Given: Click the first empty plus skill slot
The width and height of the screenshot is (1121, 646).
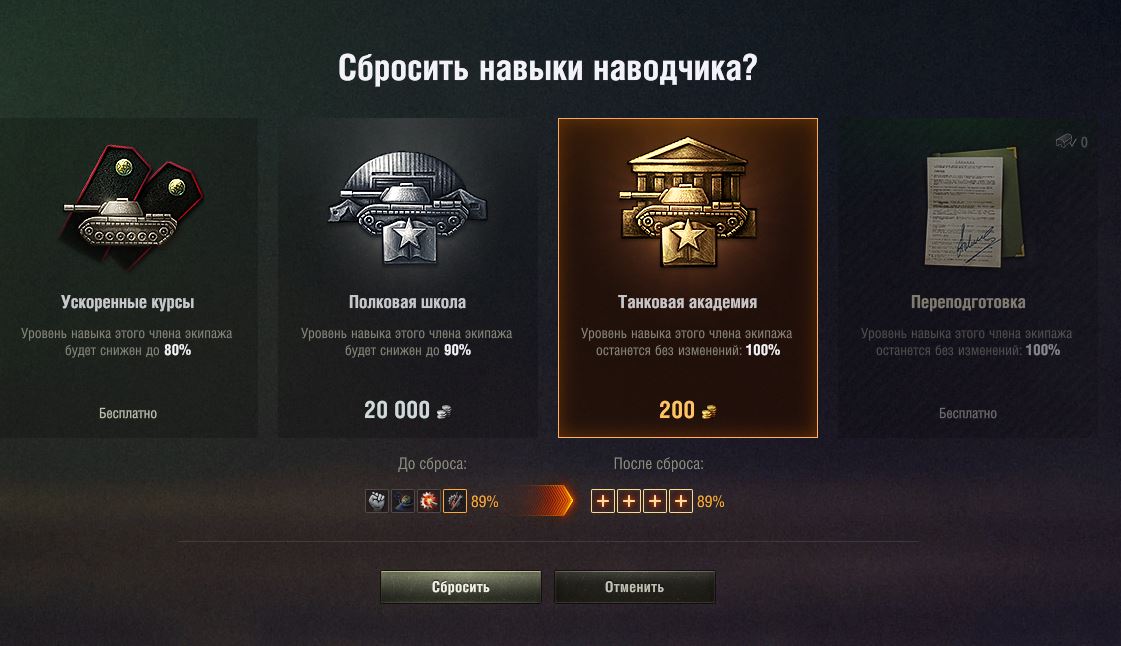Looking at the screenshot, I should pyautogui.click(x=603, y=501).
